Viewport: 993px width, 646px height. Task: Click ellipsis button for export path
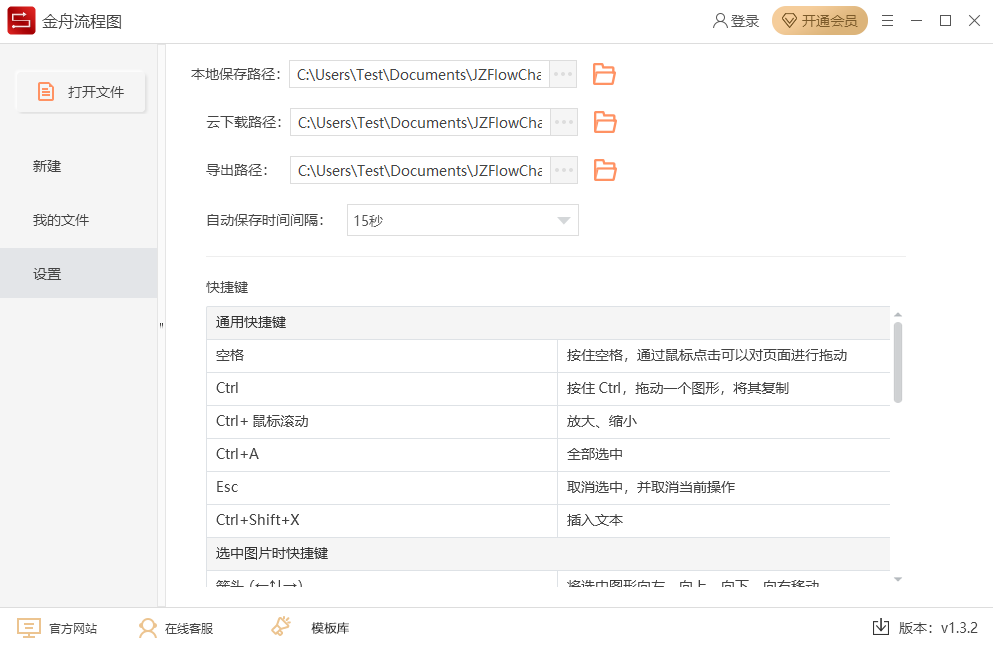tap(564, 170)
